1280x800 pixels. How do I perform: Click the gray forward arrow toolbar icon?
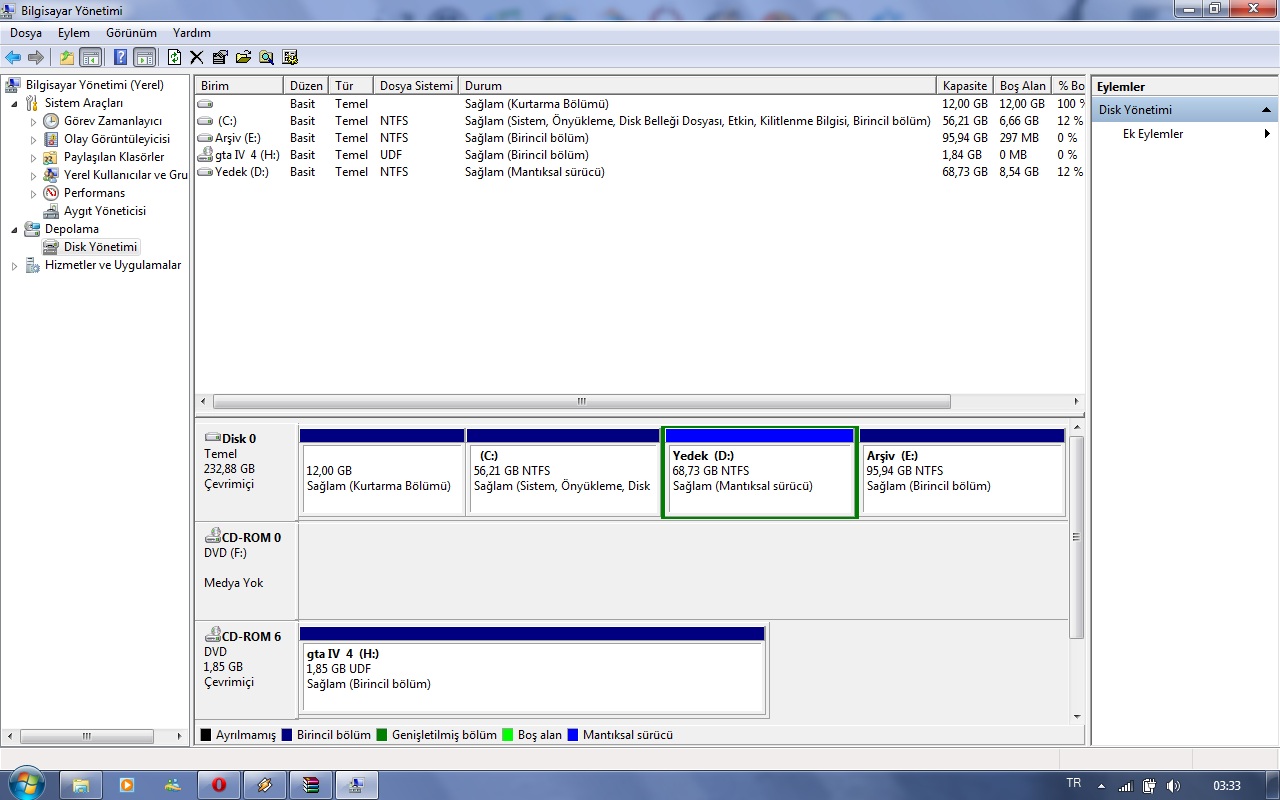[36, 57]
